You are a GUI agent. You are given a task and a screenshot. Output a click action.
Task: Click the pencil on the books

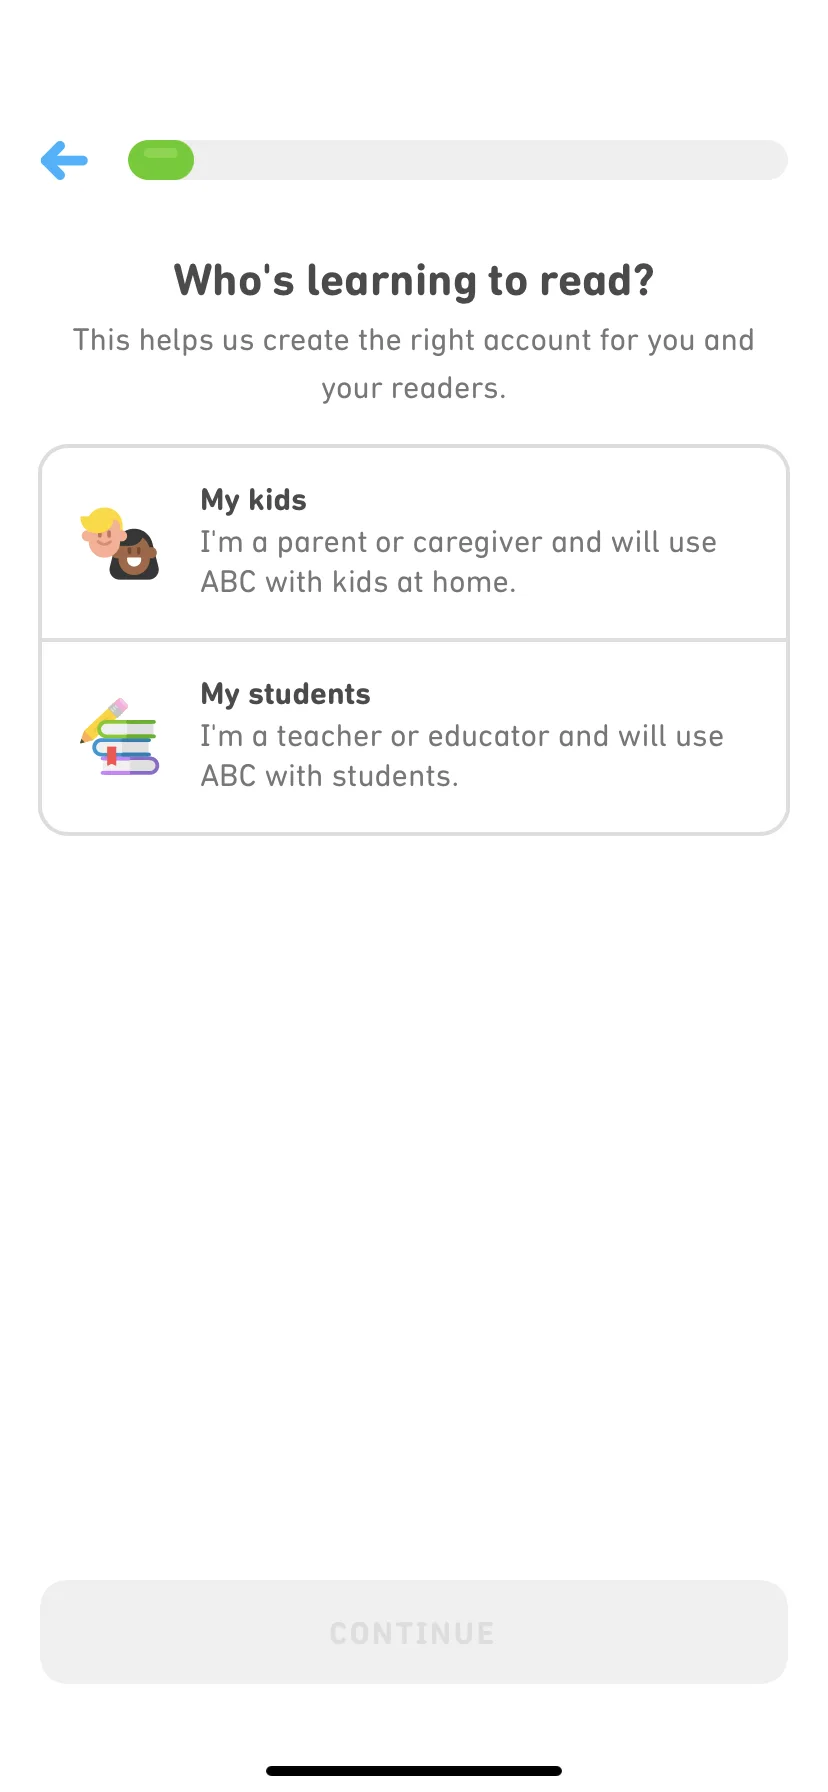[x=104, y=720]
